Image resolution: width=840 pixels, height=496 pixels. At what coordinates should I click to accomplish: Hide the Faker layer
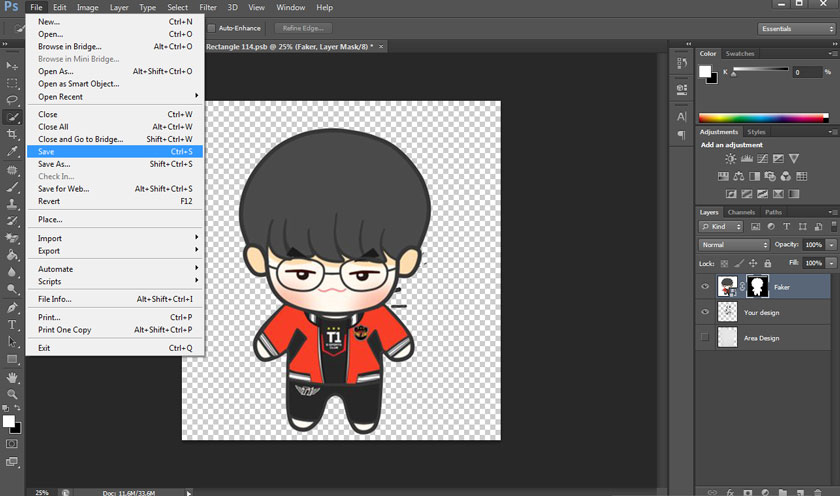click(x=705, y=287)
